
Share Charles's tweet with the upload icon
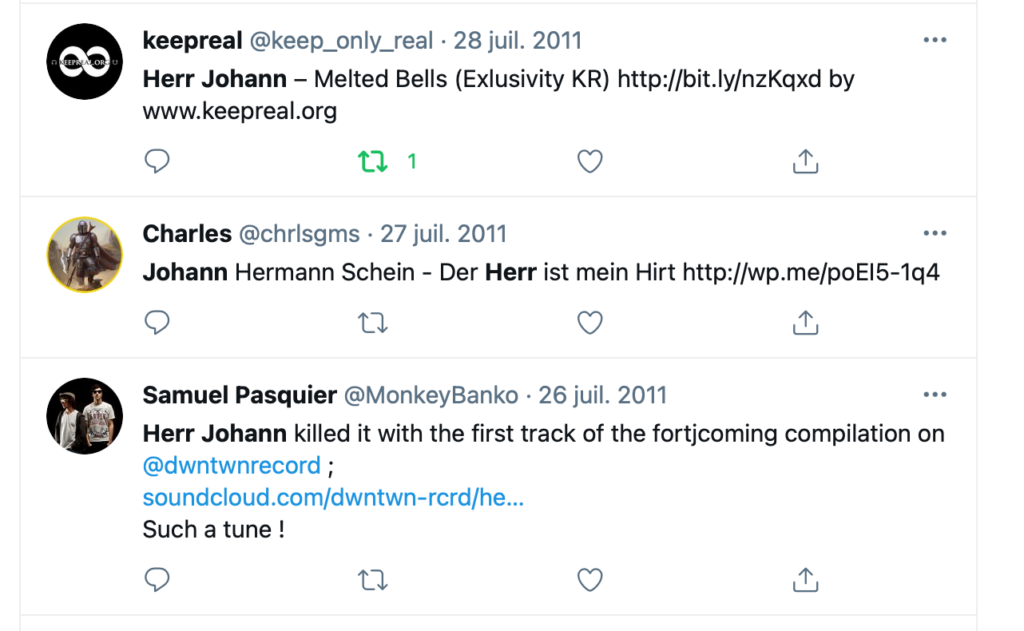(805, 322)
